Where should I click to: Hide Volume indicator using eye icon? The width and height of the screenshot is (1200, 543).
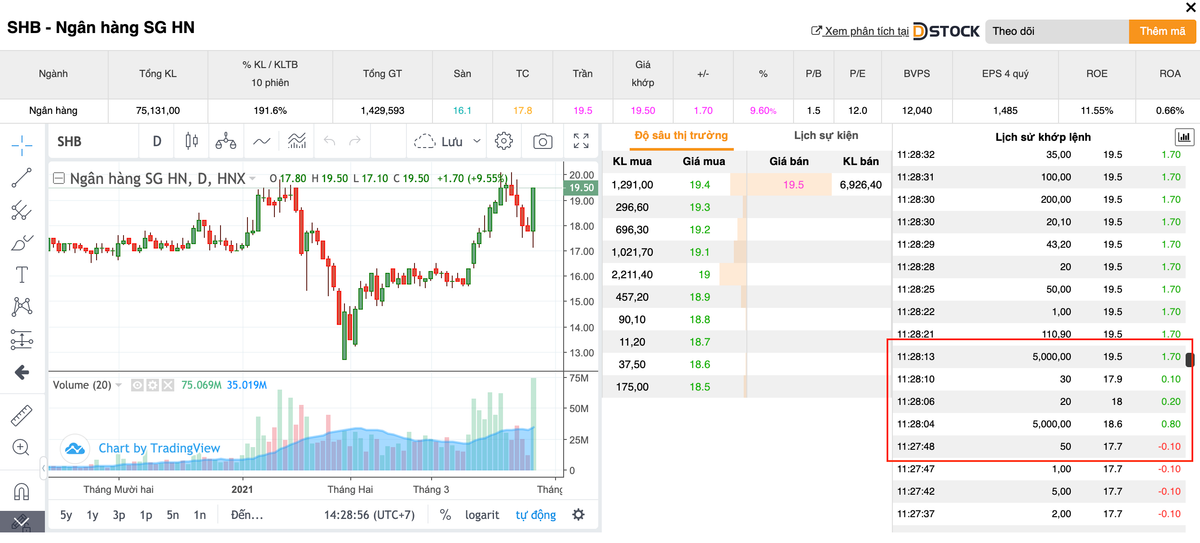tap(138, 385)
